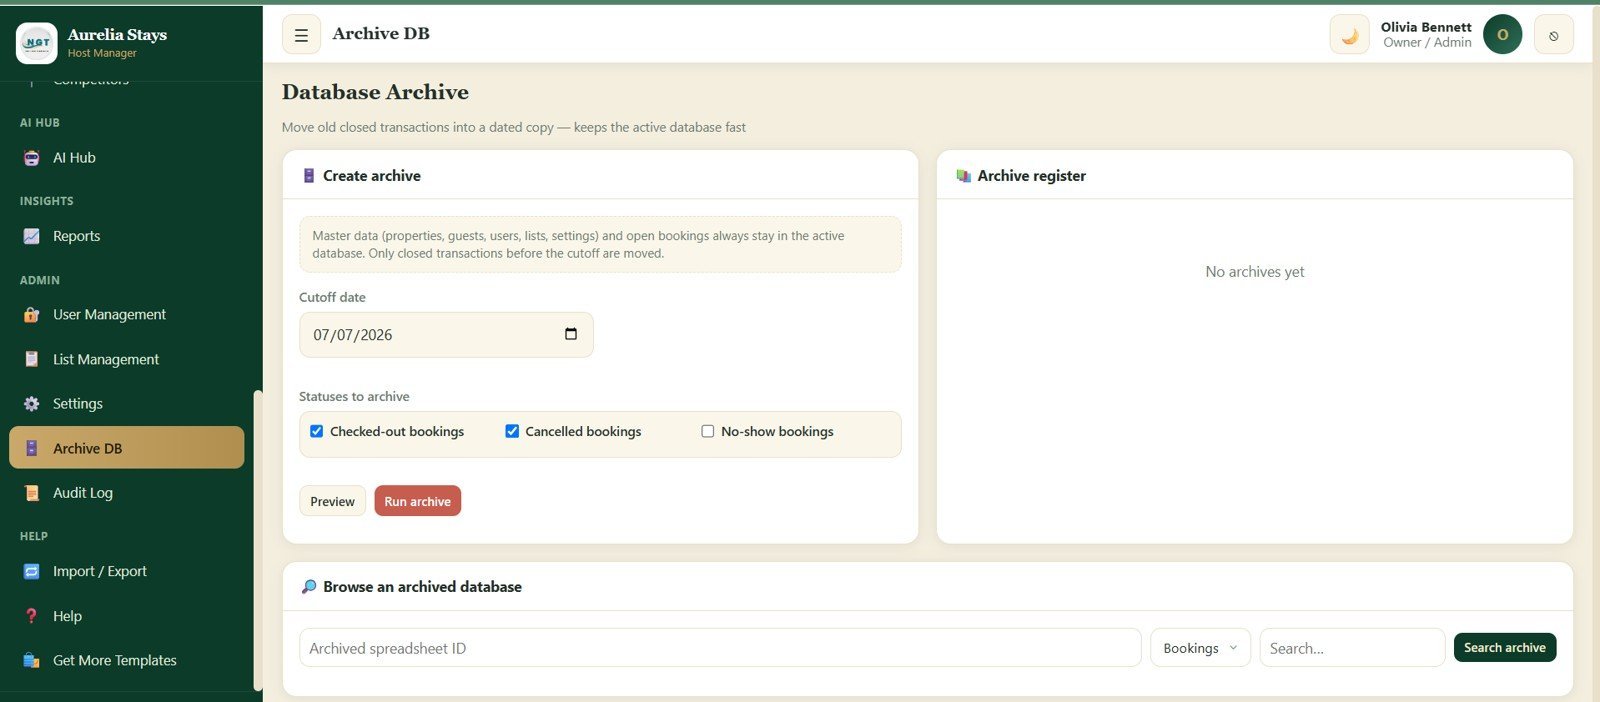Open the Audit Log page
Screen dimensions: 1600x702
coord(126,493)
